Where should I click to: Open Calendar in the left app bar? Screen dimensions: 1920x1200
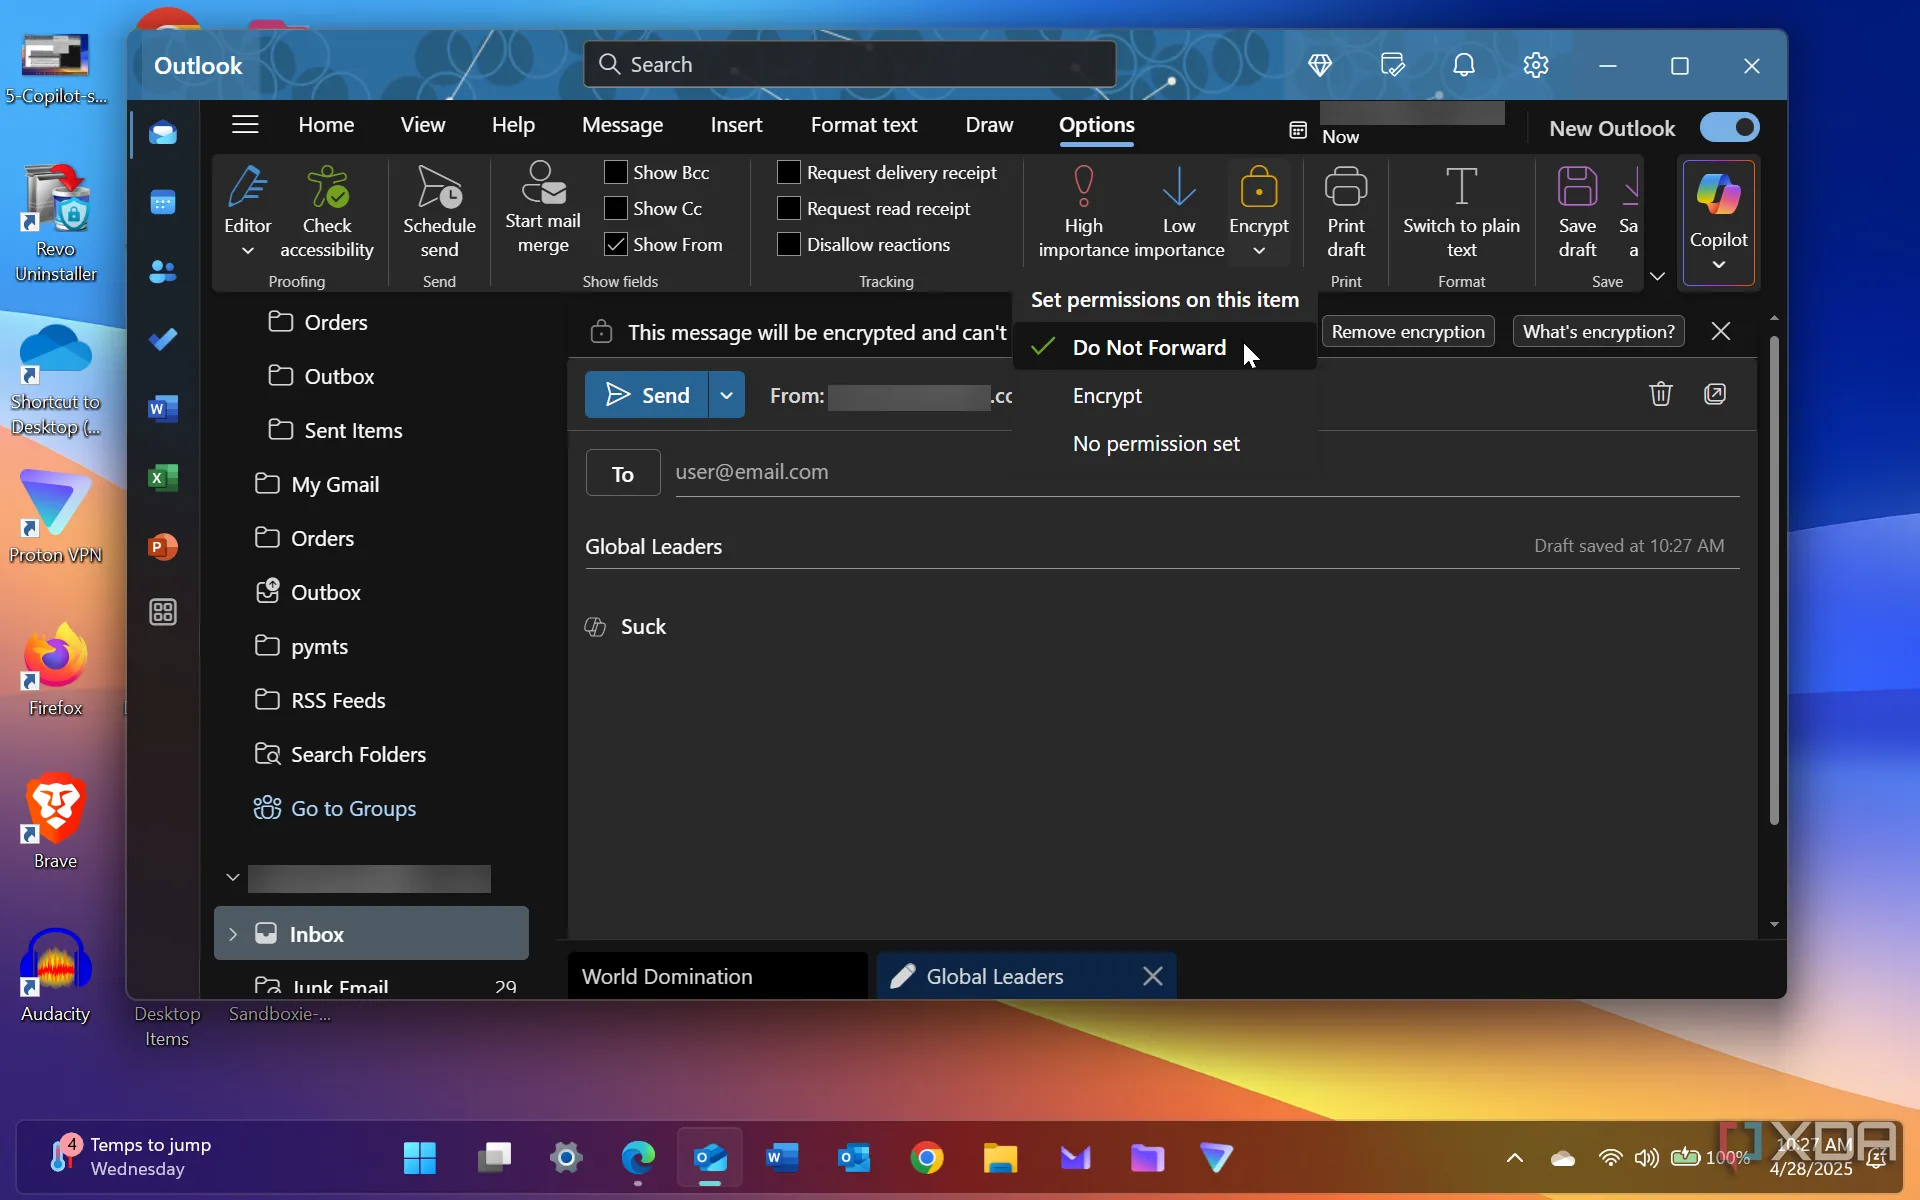163,203
